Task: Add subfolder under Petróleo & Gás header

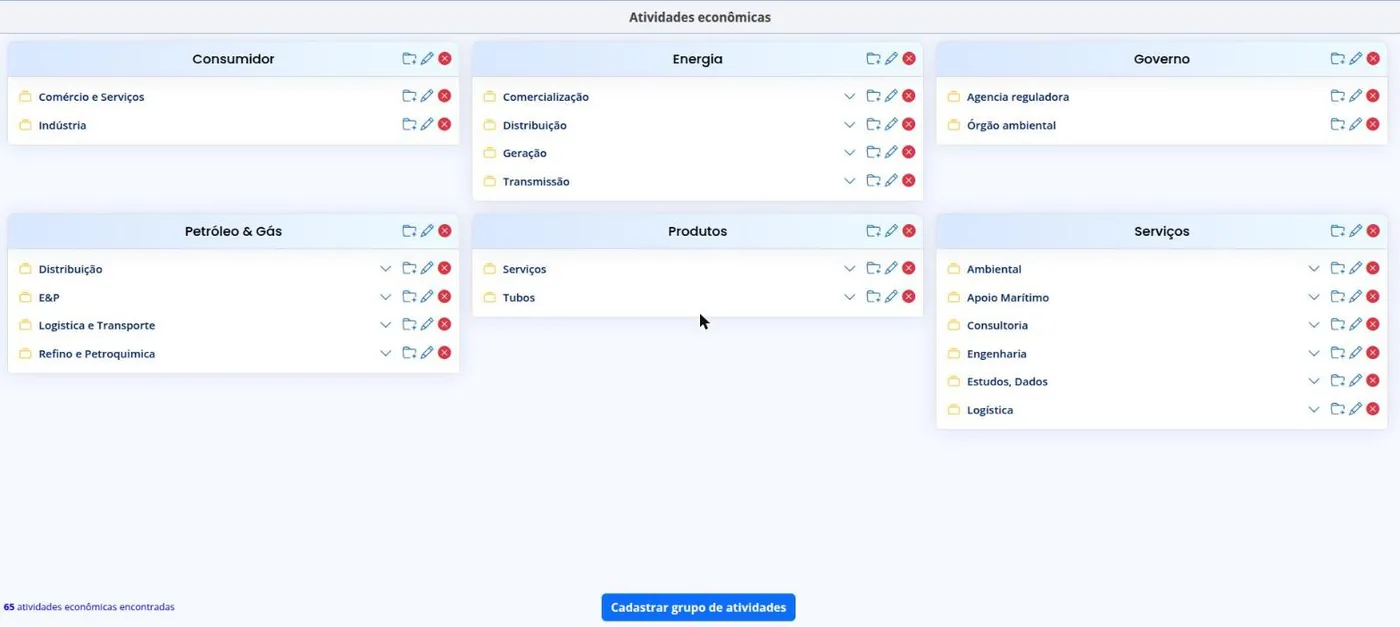Action: coord(409,231)
